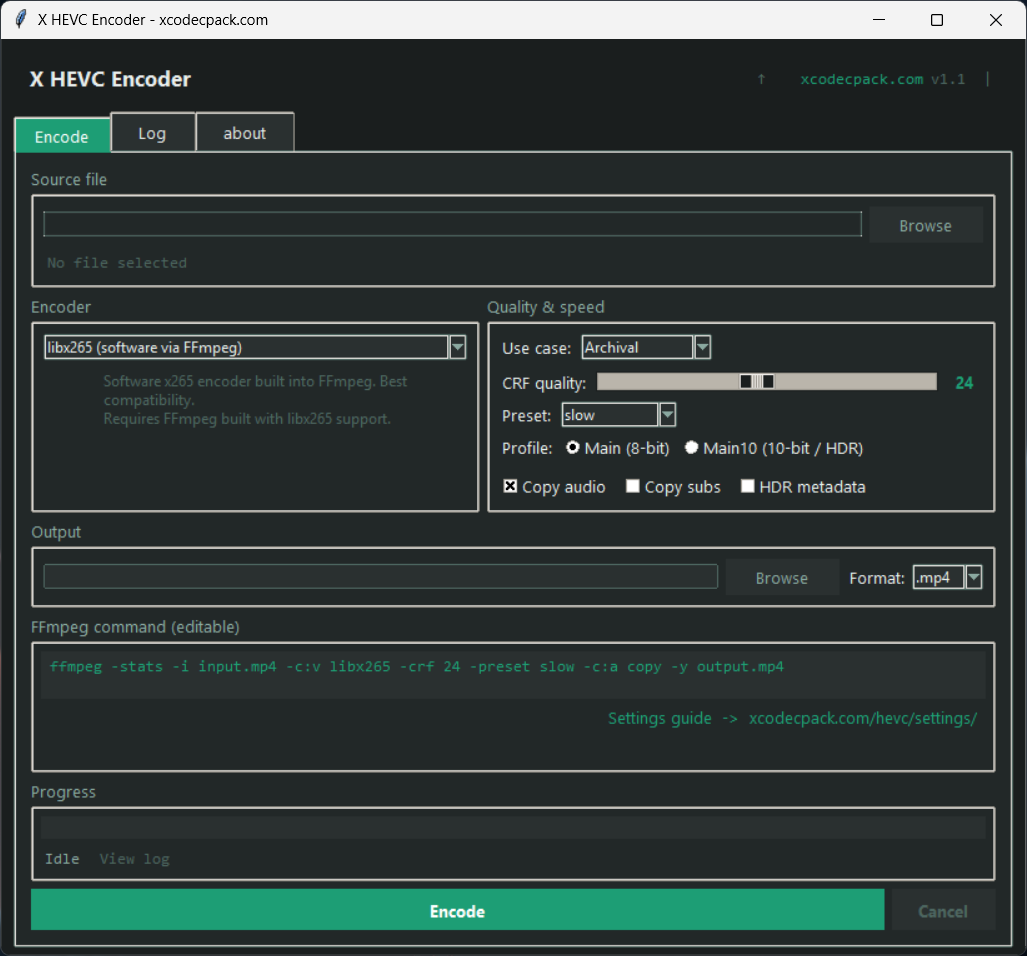This screenshot has width=1027, height=956.
Task: Open the about tab
Action: [x=245, y=133]
